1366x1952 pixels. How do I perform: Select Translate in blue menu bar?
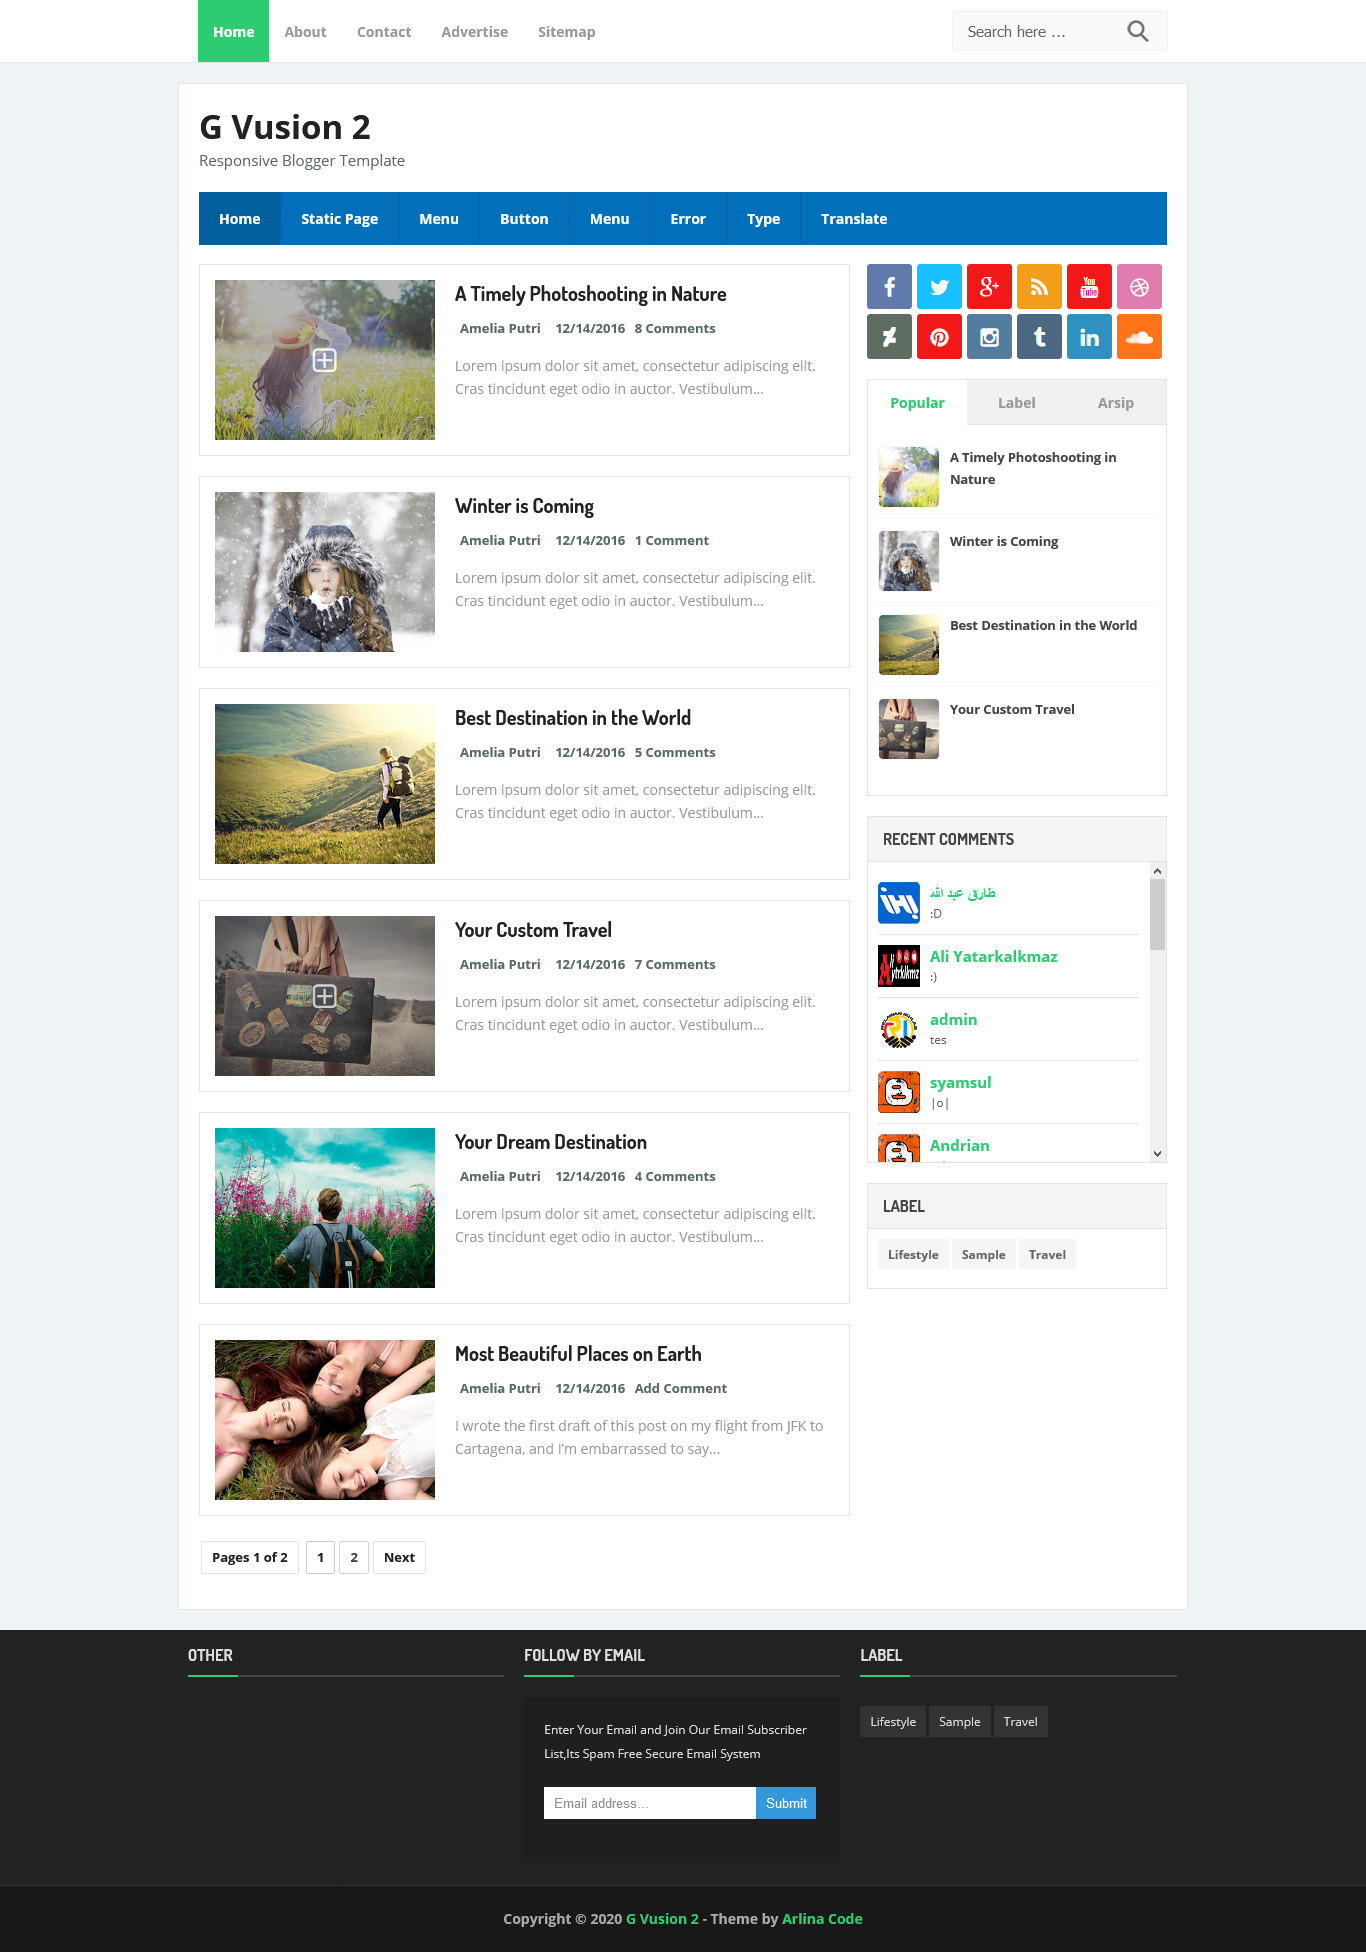point(854,219)
